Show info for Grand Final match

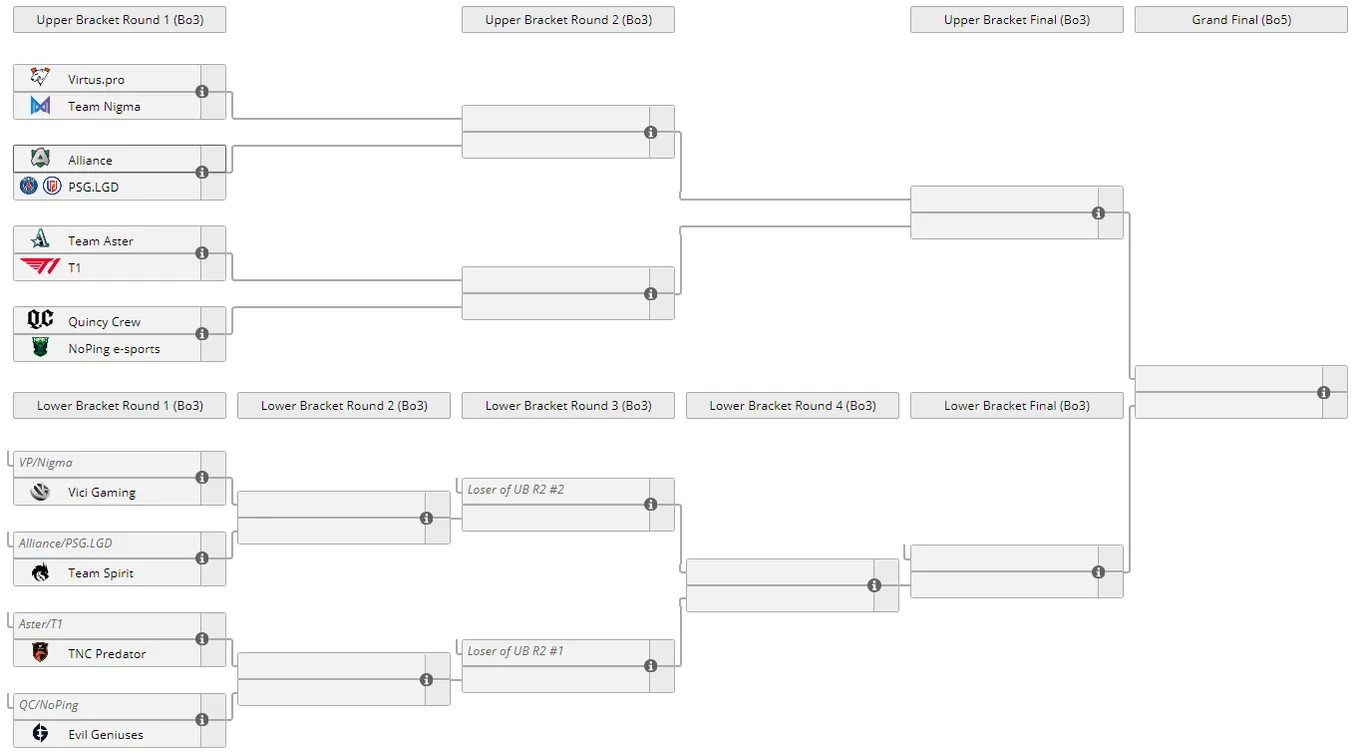click(1324, 392)
